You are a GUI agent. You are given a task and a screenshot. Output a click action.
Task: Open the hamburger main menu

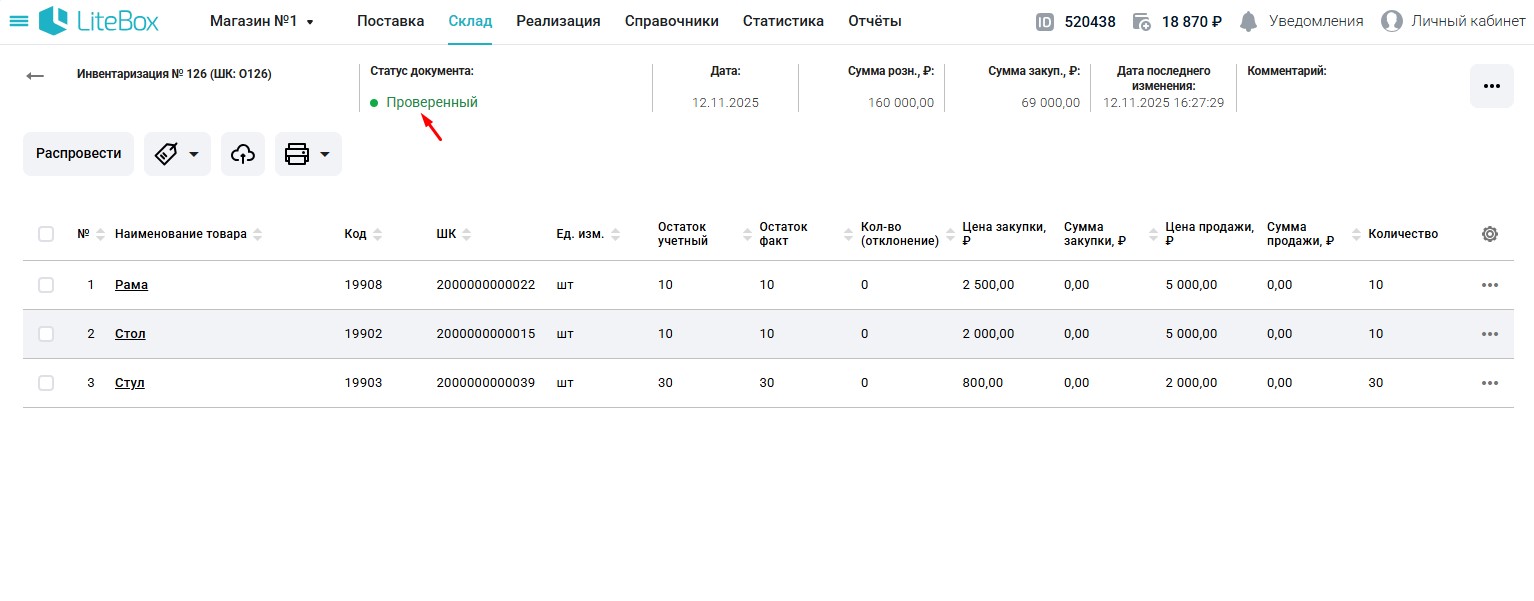18,21
